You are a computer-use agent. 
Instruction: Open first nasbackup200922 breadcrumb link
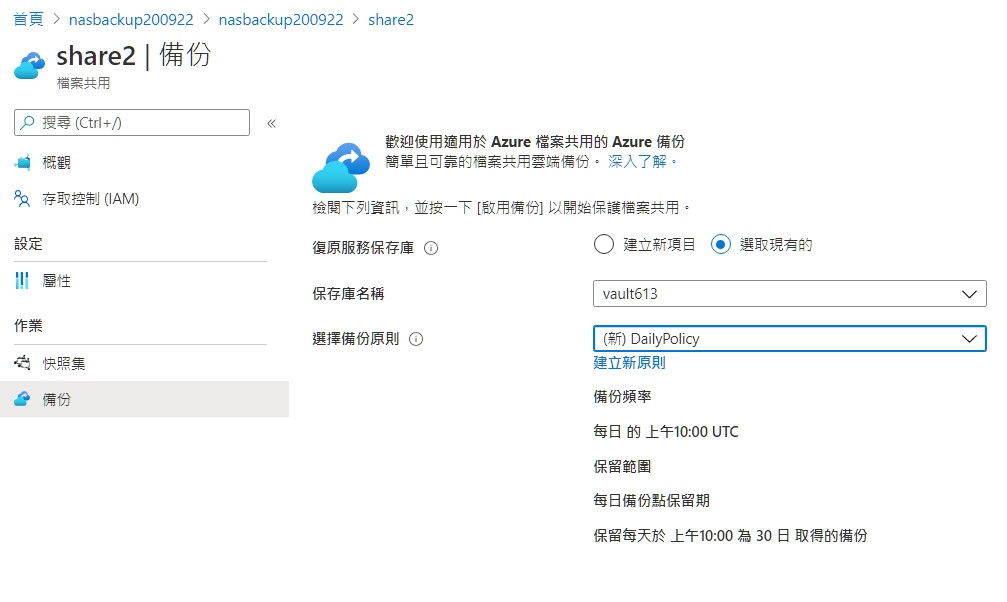(131, 20)
